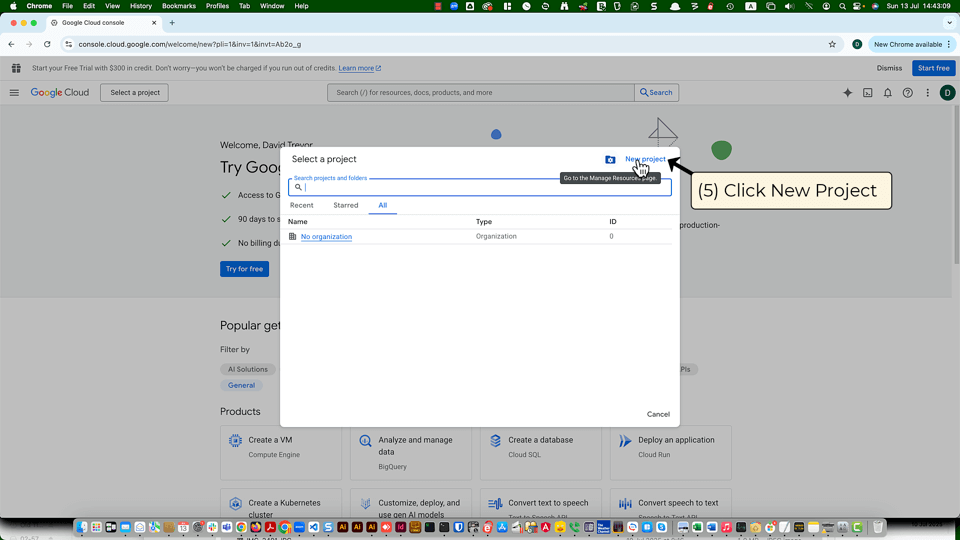
Task: Dismiss the free trial banner
Action: (x=889, y=68)
